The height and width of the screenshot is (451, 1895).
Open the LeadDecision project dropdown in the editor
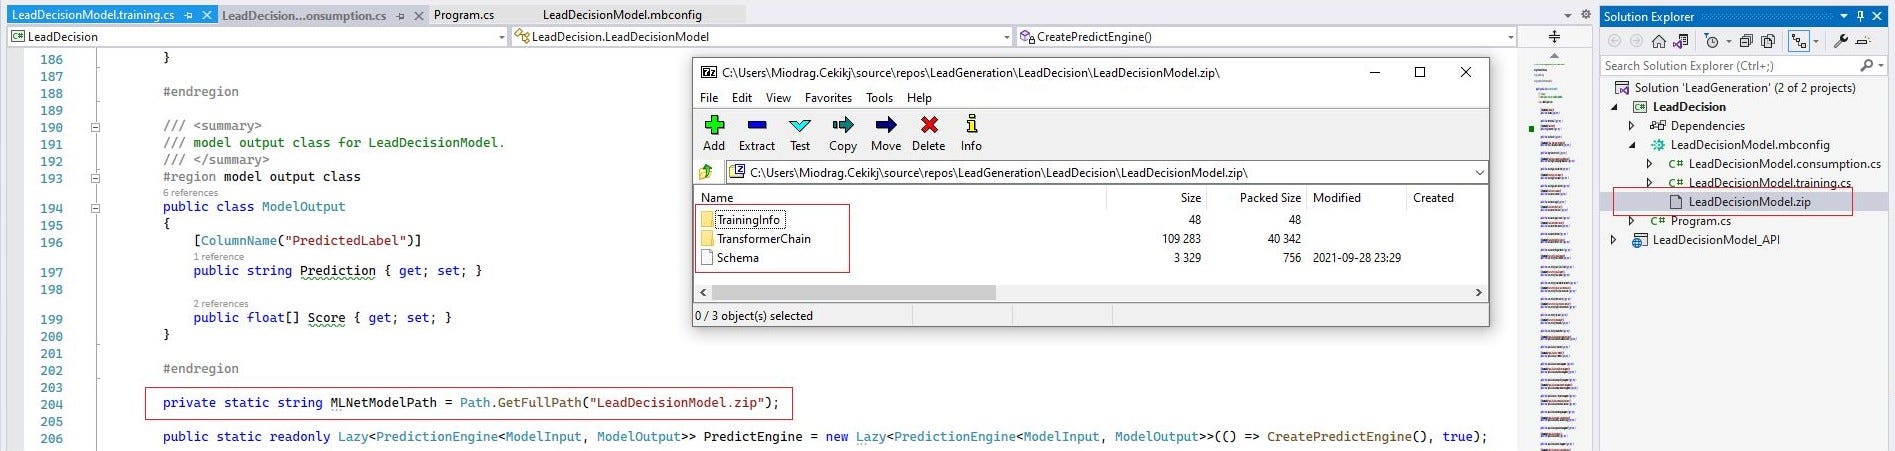pos(502,37)
